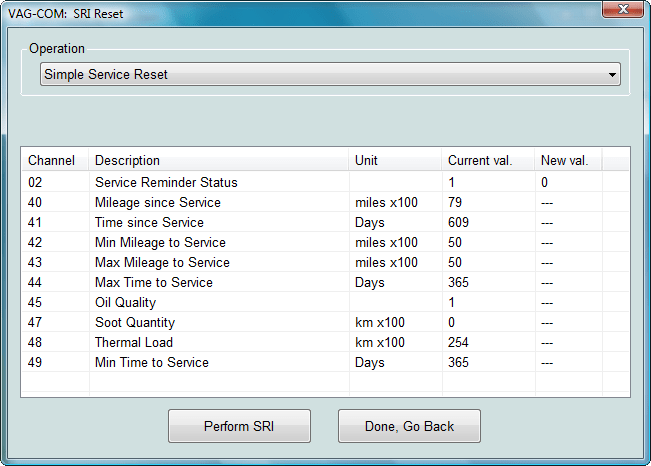Select the Max Mileage to Service row

coord(325,262)
